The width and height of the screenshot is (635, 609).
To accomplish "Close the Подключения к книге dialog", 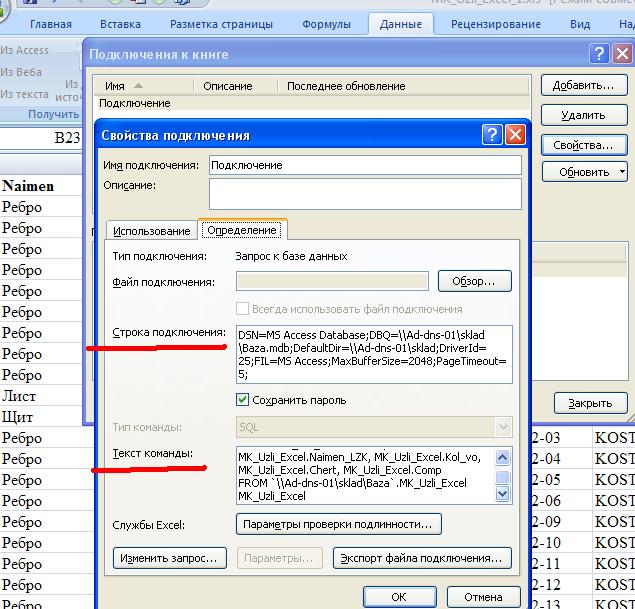I will click(623, 53).
